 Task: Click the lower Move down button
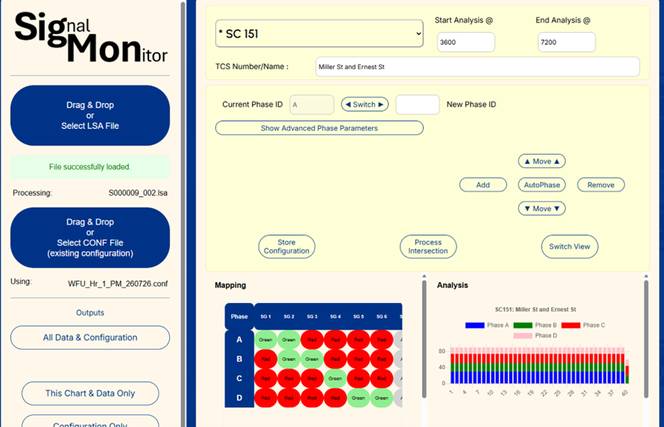click(x=542, y=208)
